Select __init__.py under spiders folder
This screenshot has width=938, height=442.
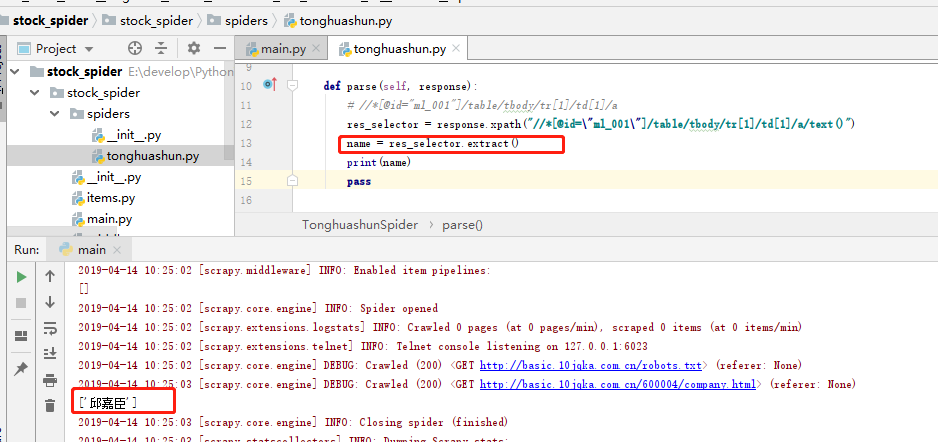(x=126, y=135)
